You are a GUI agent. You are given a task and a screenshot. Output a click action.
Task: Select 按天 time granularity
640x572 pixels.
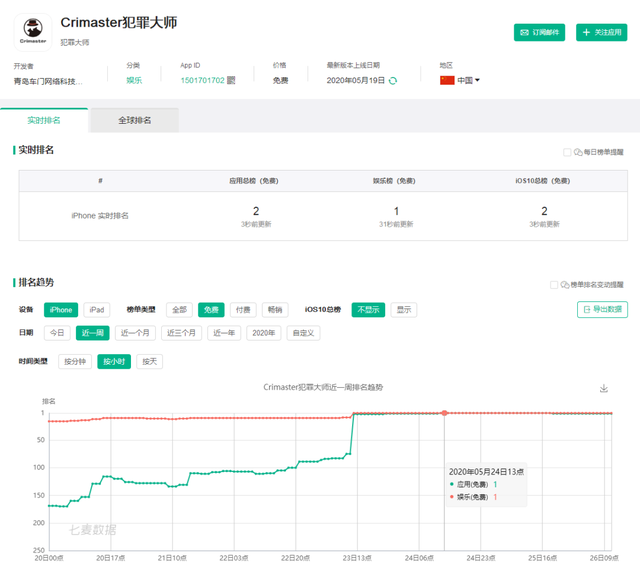pos(149,361)
